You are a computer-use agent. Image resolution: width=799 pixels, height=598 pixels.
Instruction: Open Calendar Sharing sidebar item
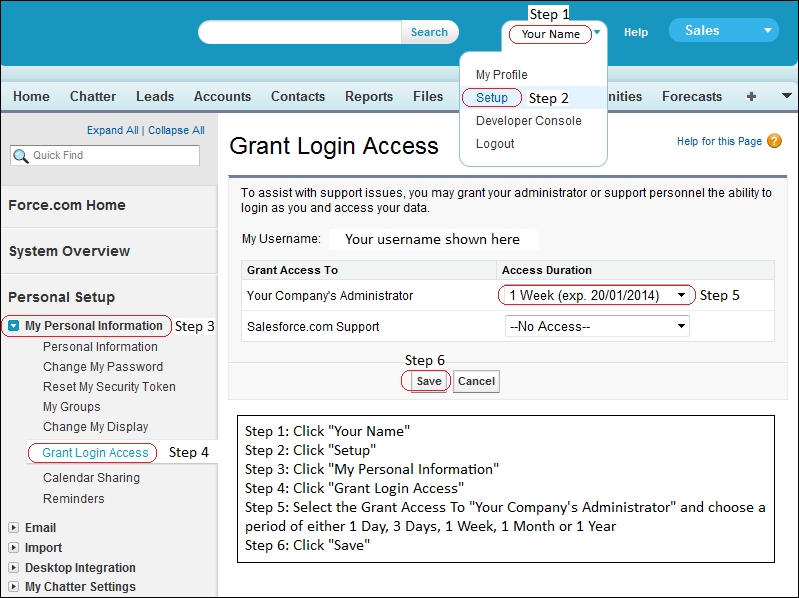point(91,478)
